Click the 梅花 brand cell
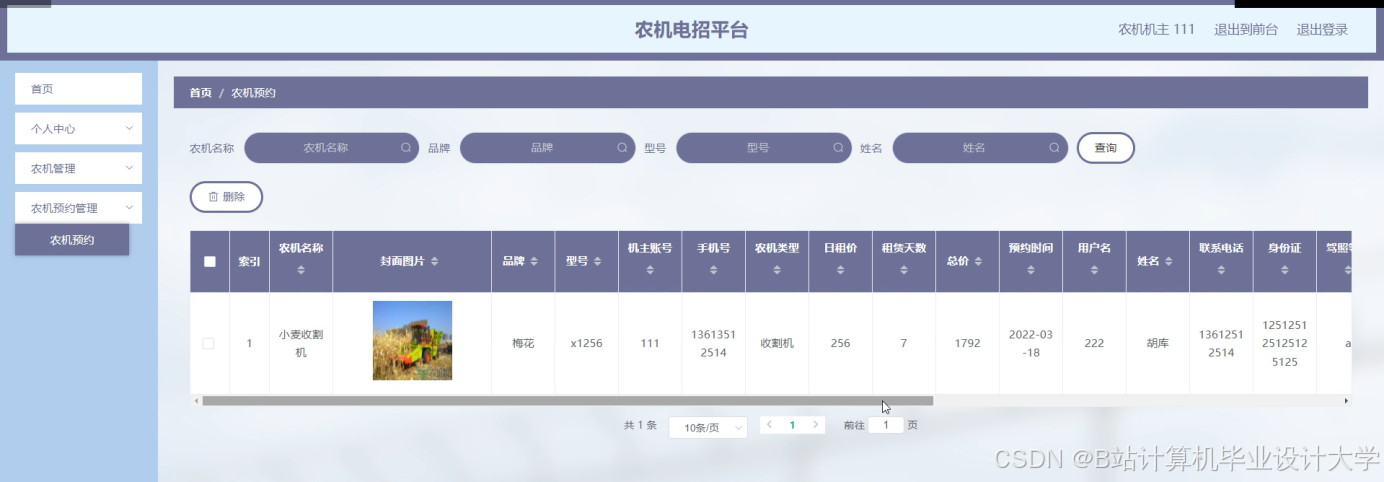 [x=523, y=343]
